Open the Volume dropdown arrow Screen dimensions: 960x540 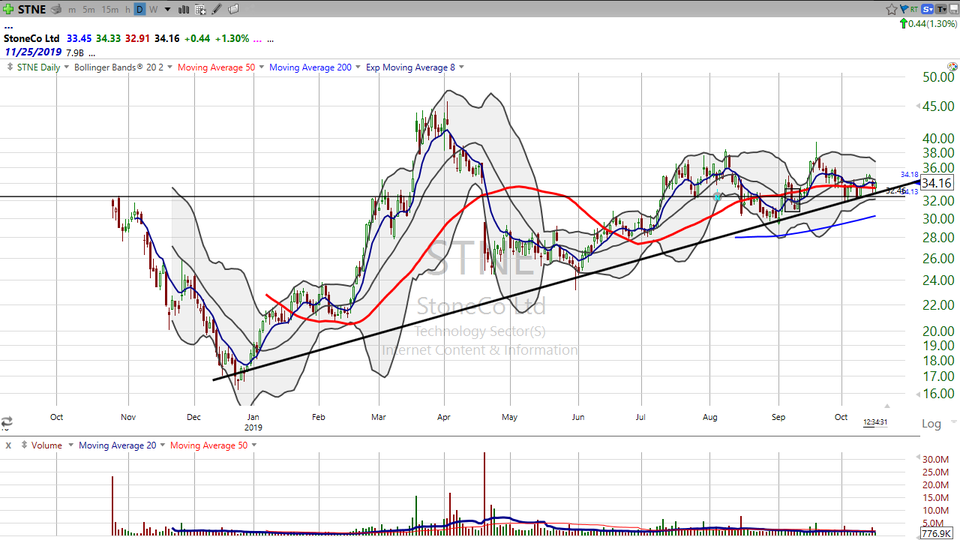(x=70, y=445)
